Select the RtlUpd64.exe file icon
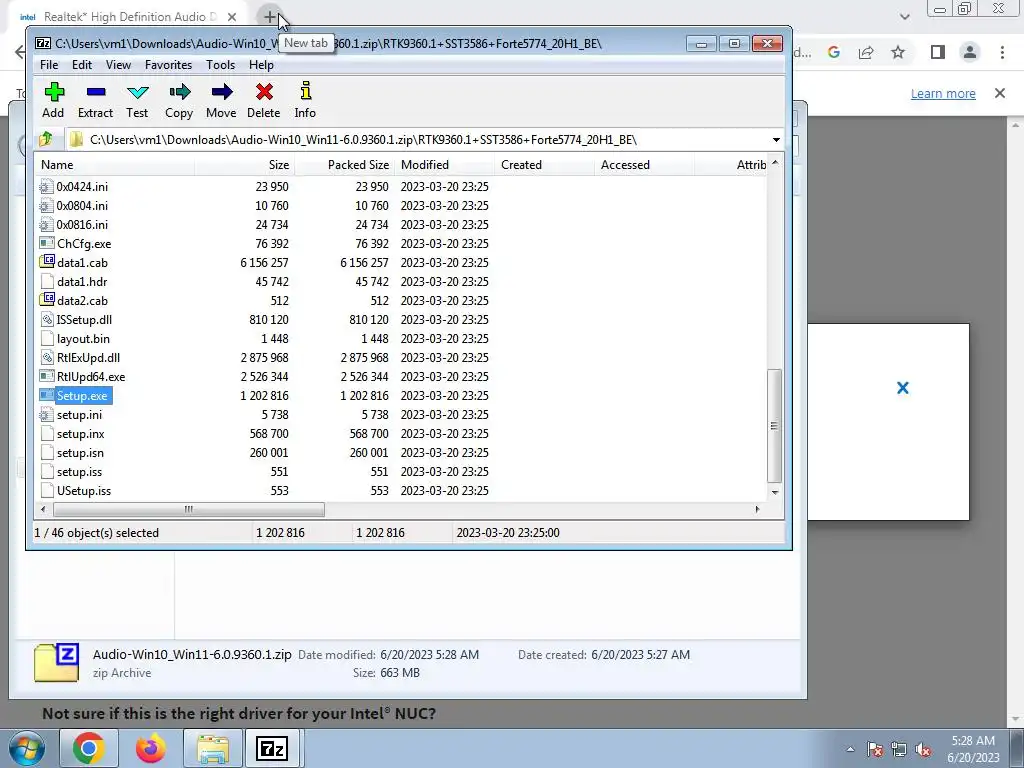This screenshot has width=1024, height=768. coord(46,376)
